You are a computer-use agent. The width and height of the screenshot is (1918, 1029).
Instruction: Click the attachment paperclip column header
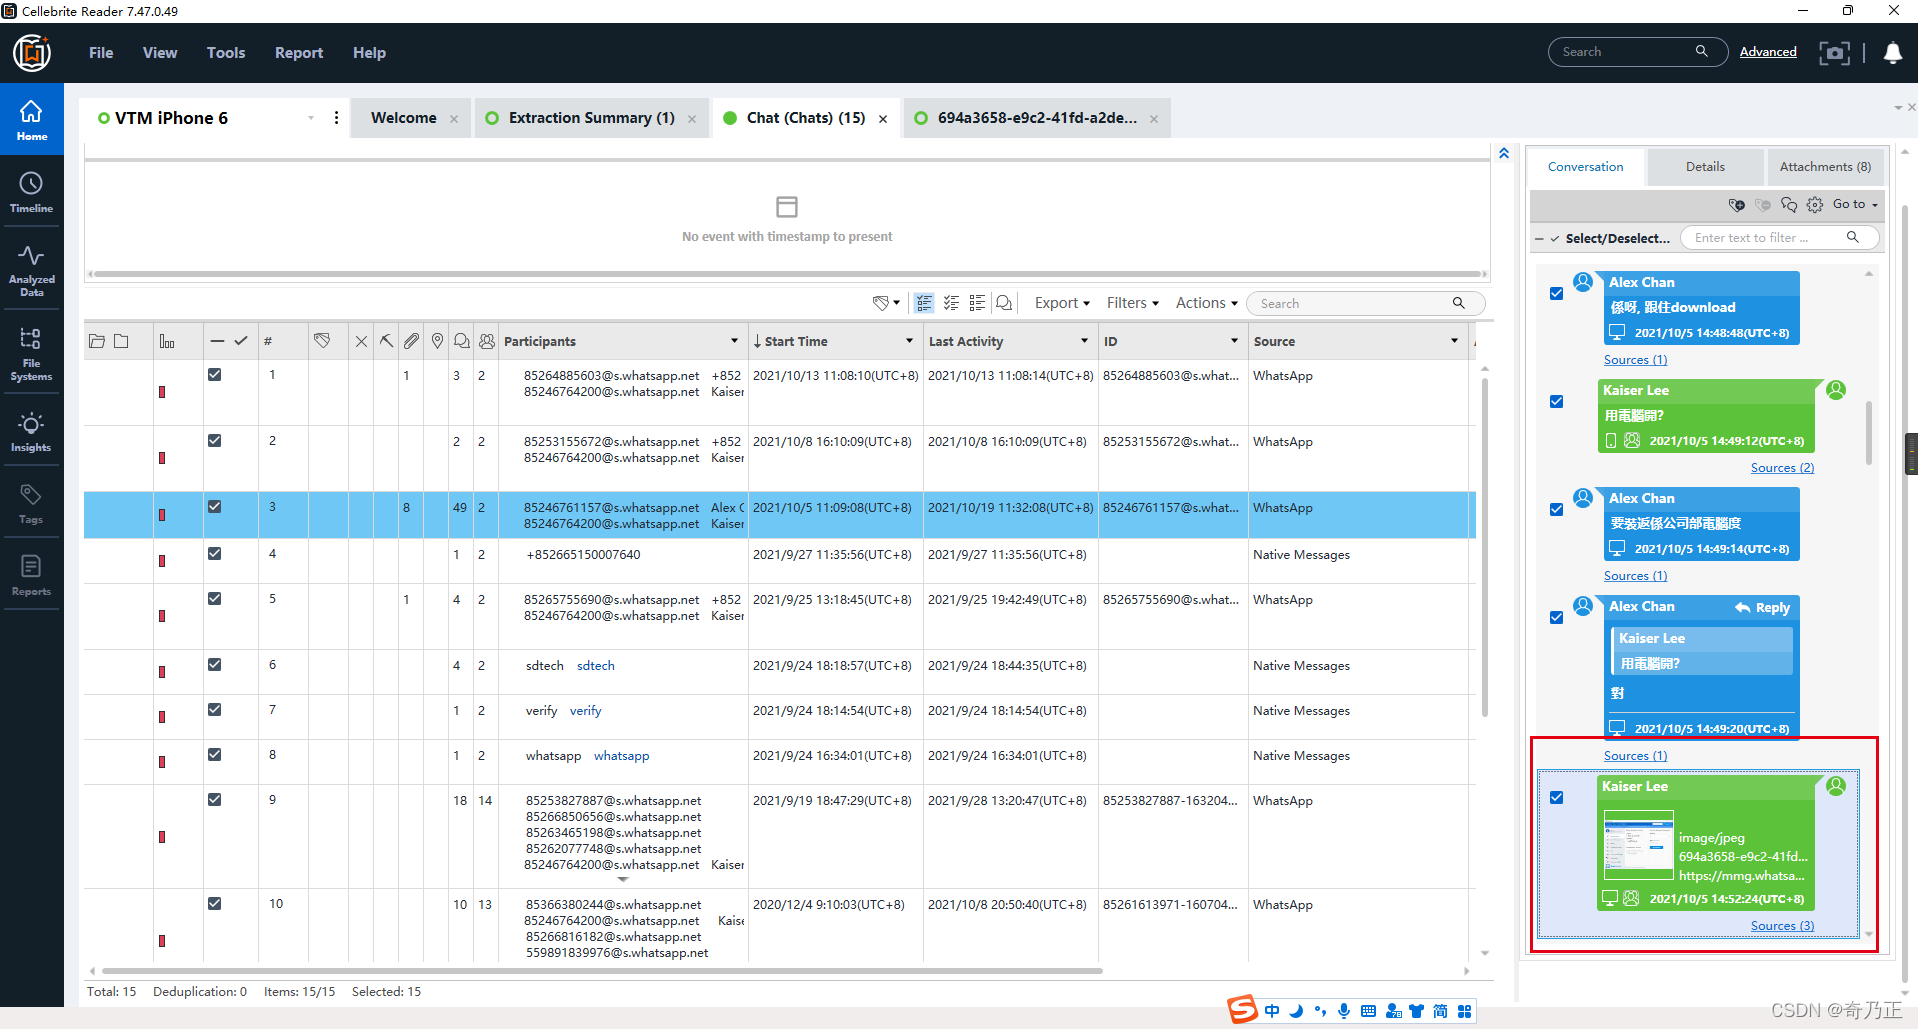click(x=411, y=341)
